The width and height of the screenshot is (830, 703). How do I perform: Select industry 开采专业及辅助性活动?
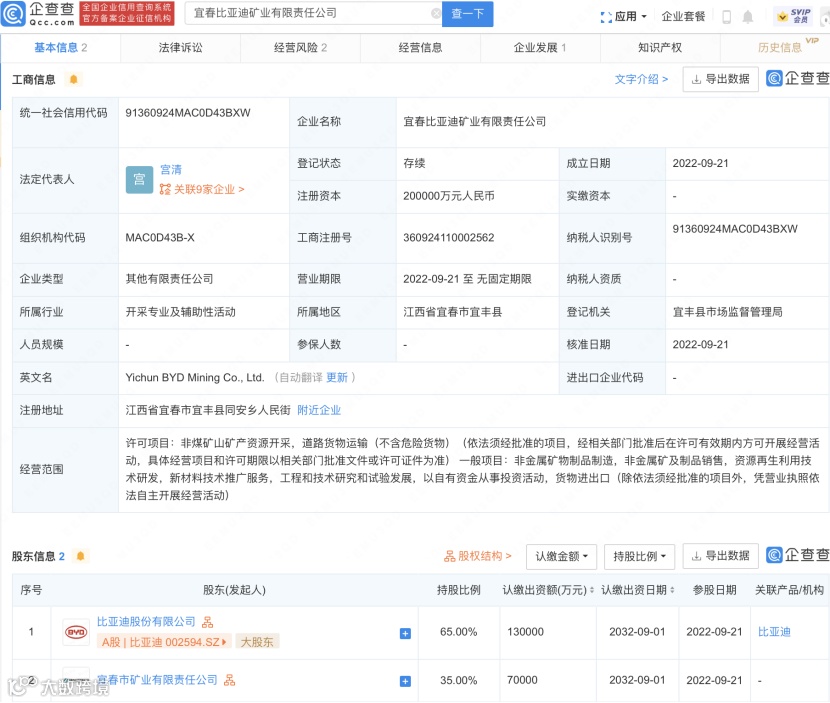click(x=181, y=312)
